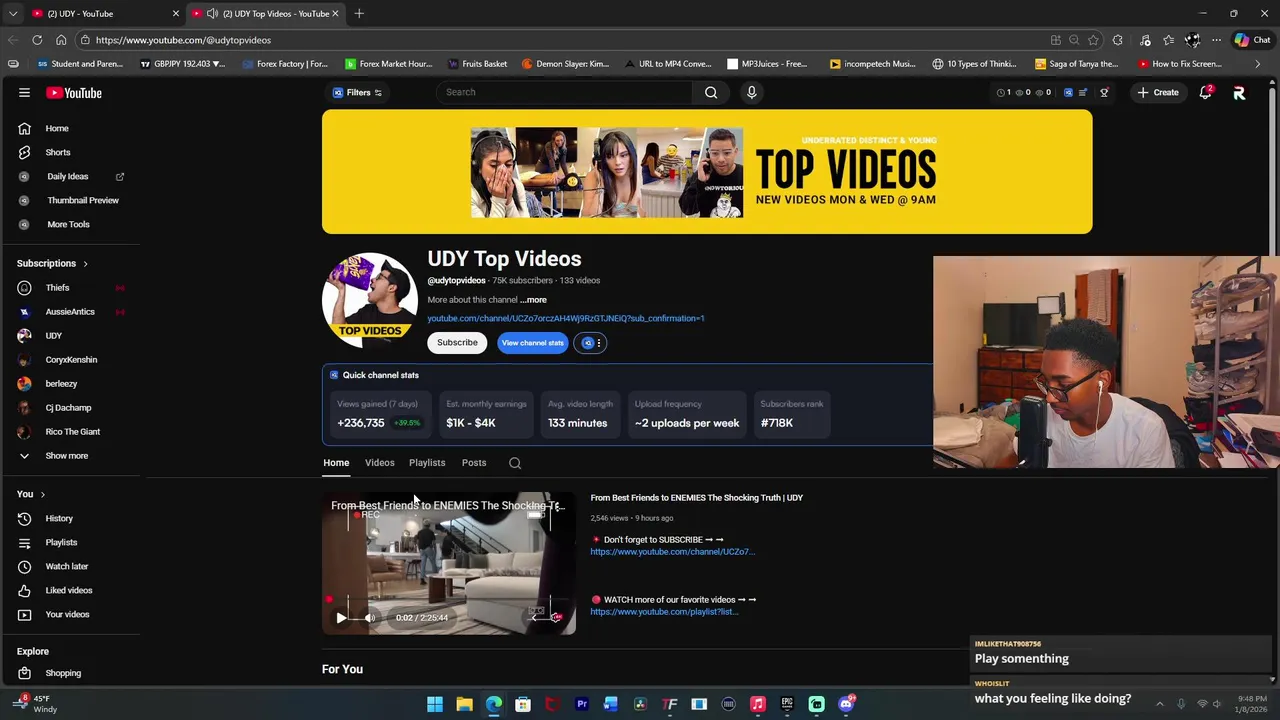Click the featured video progress bar
Screen dimensions: 1280x720
coord(449,601)
